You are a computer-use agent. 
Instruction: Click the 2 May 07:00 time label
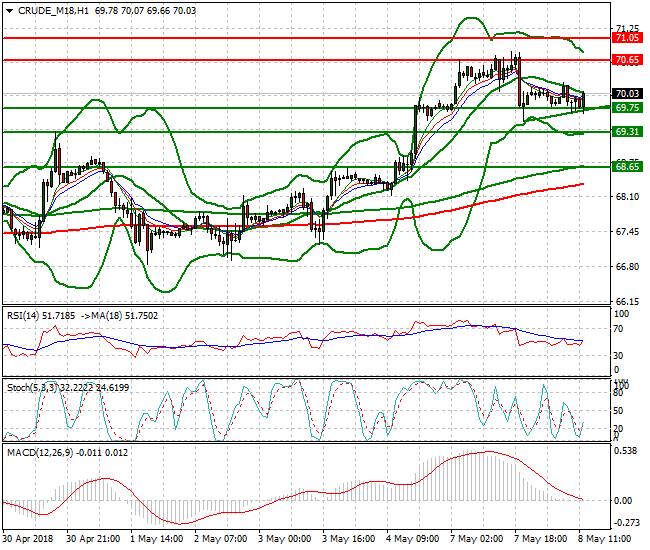[x=221, y=539]
